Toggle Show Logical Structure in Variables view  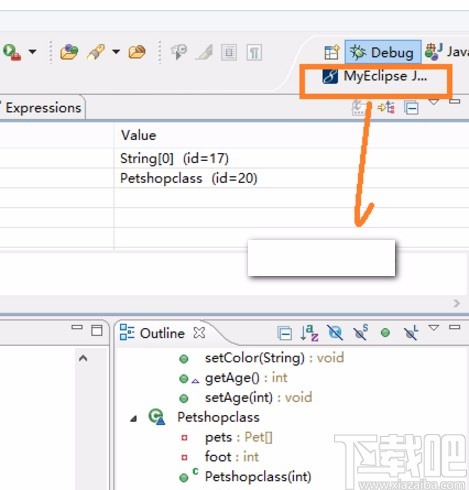[386, 108]
